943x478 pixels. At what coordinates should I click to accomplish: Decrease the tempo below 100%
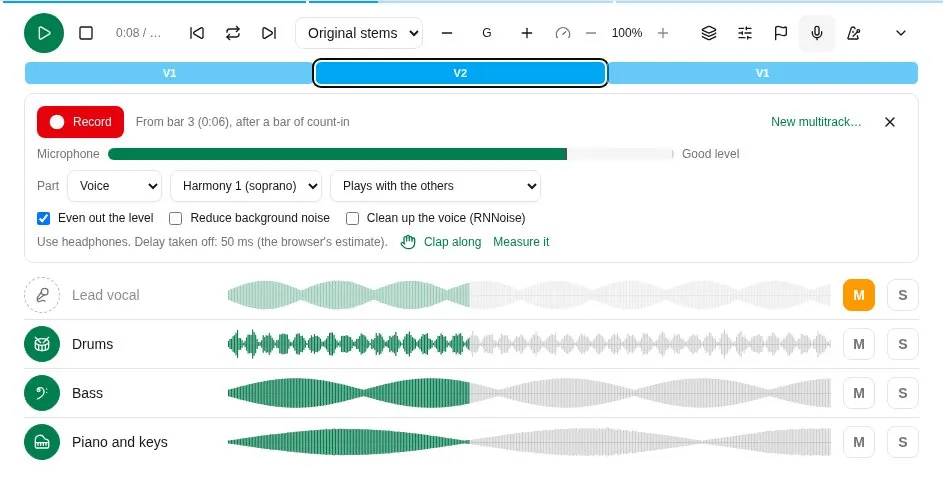point(591,33)
